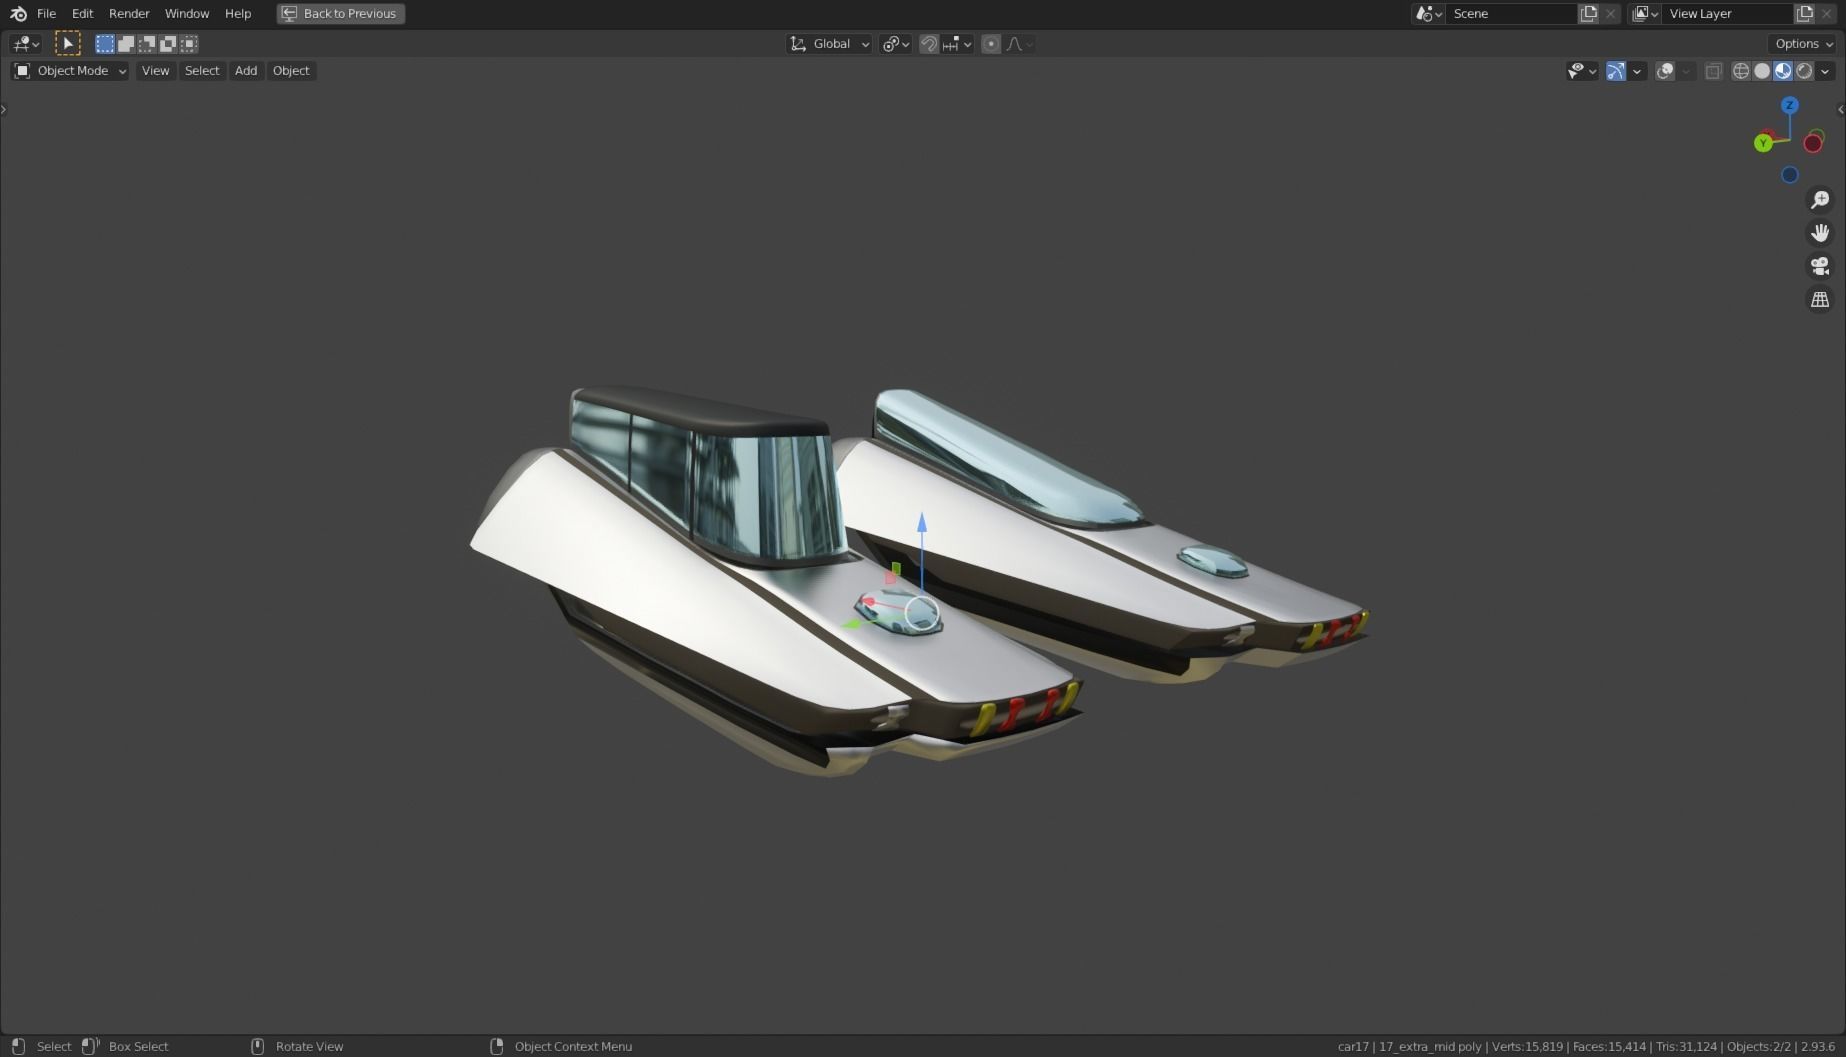
Task: Click the 'Objects:2/2' status bar text
Action: click(1759, 1046)
